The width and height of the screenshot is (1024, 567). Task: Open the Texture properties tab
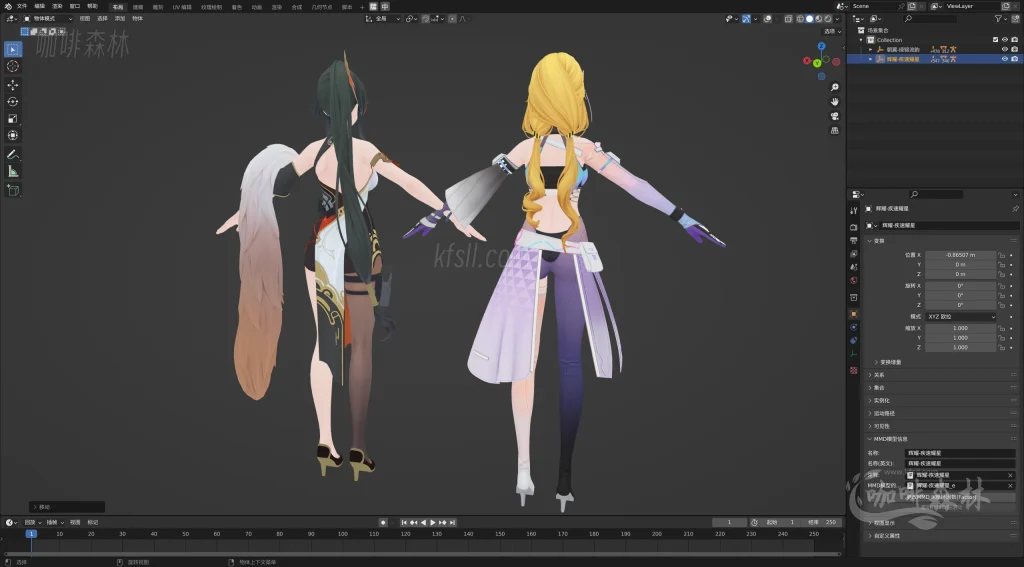pos(854,370)
